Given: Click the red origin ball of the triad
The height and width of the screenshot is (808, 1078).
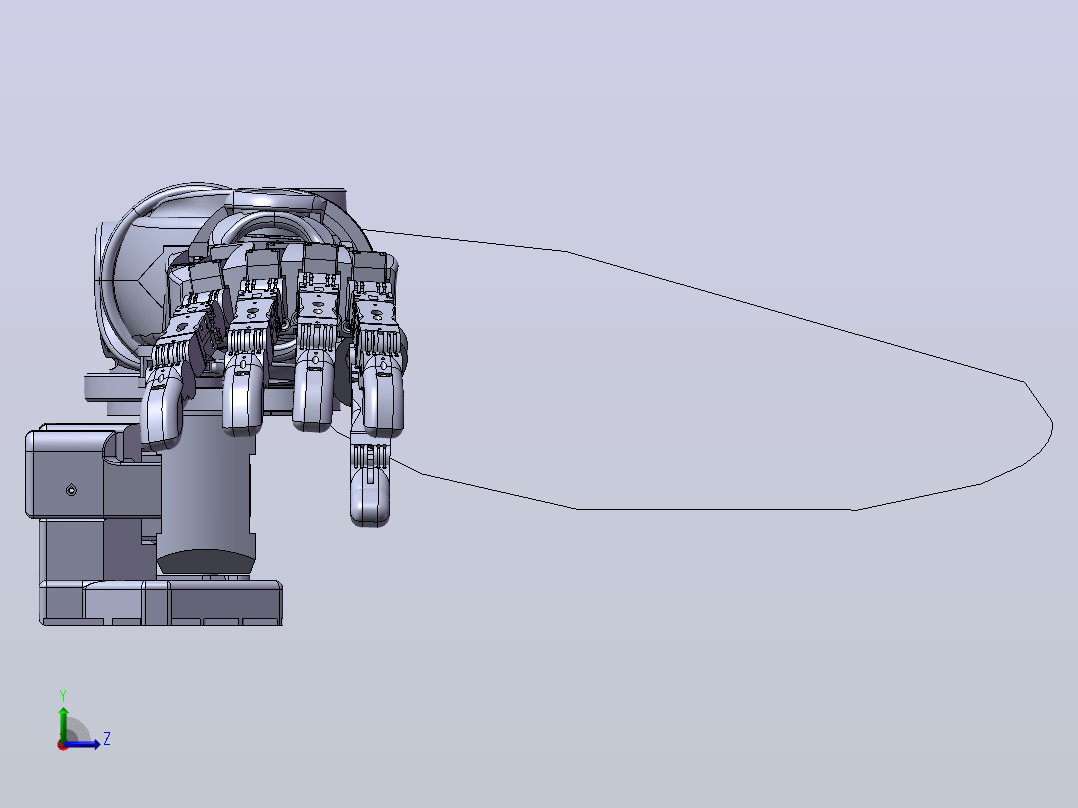Looking at the screenshot, I should 62,746.
